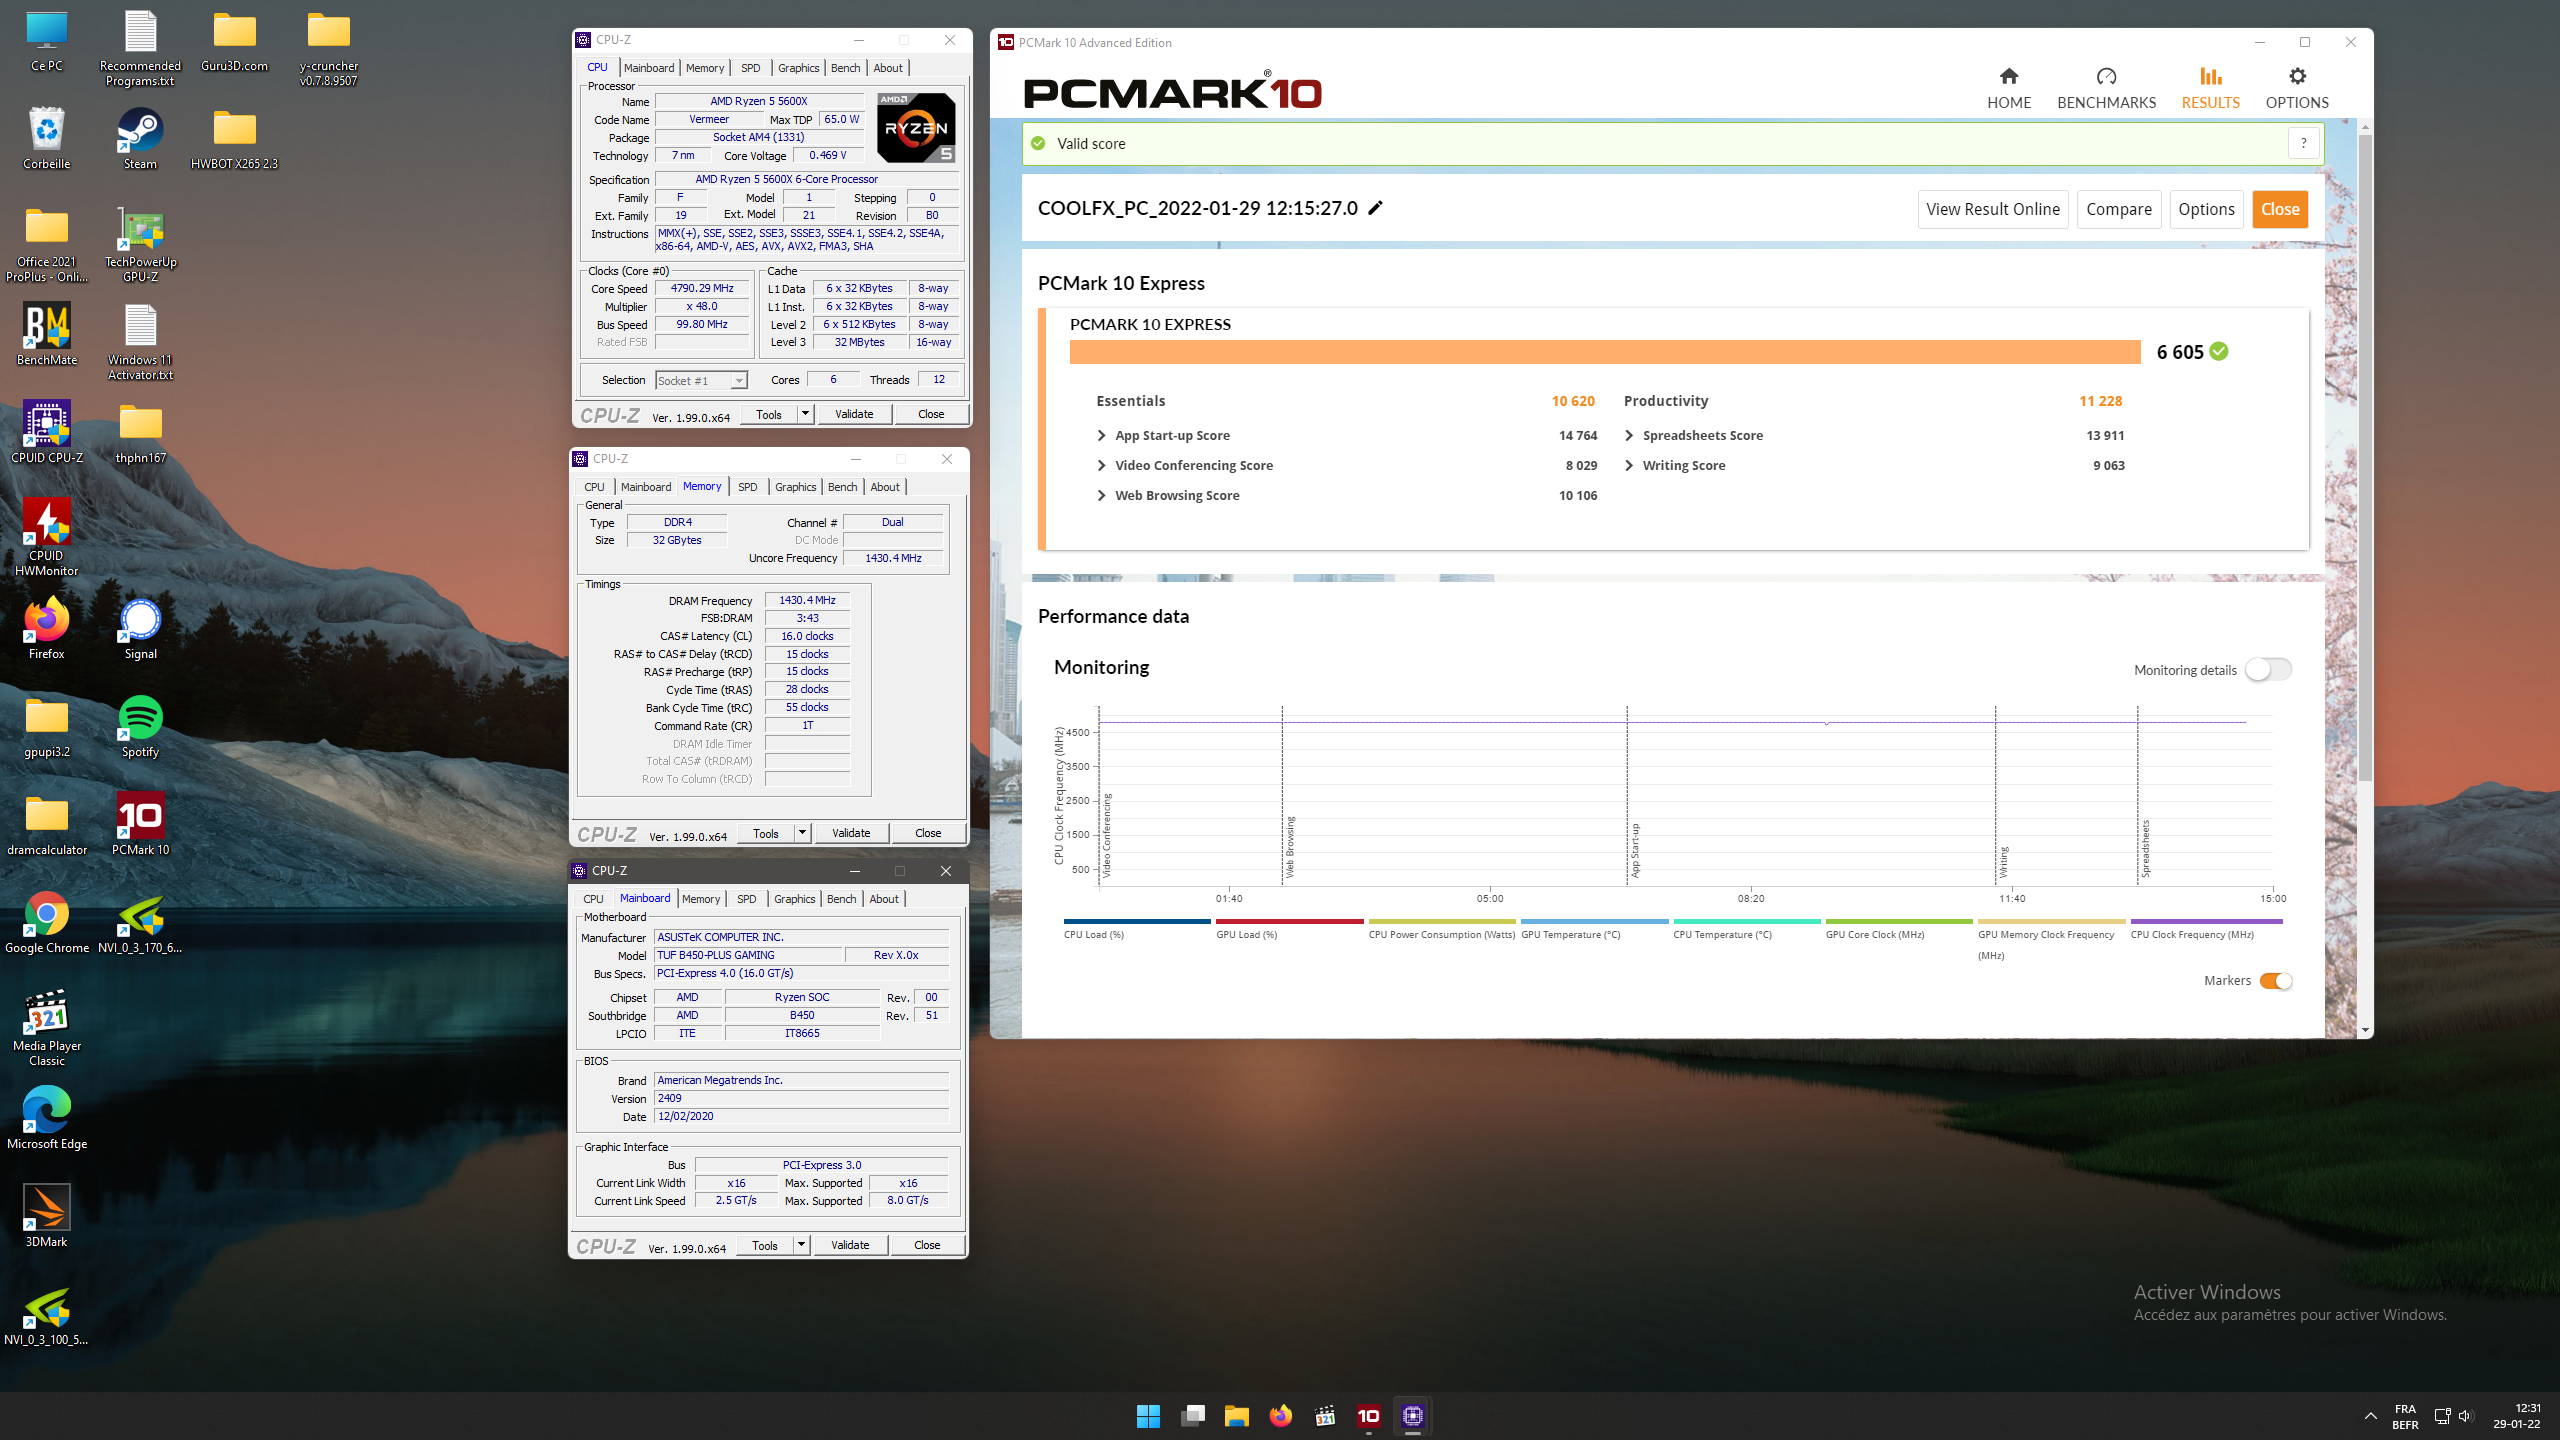
Task: Open CPUID CPU-Z desktop shortcut
Action: [47, 432]
